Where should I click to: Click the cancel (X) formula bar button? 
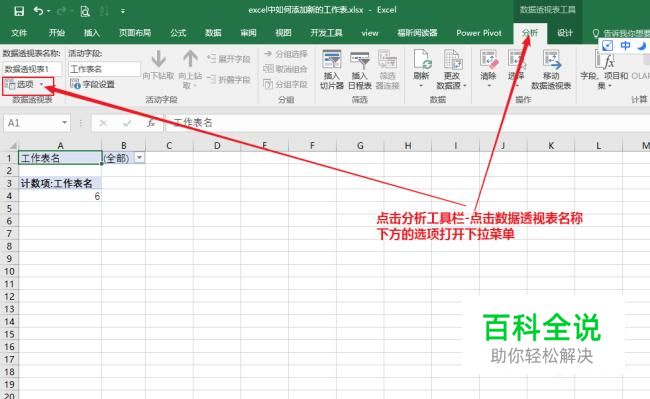tap(103, 123)
